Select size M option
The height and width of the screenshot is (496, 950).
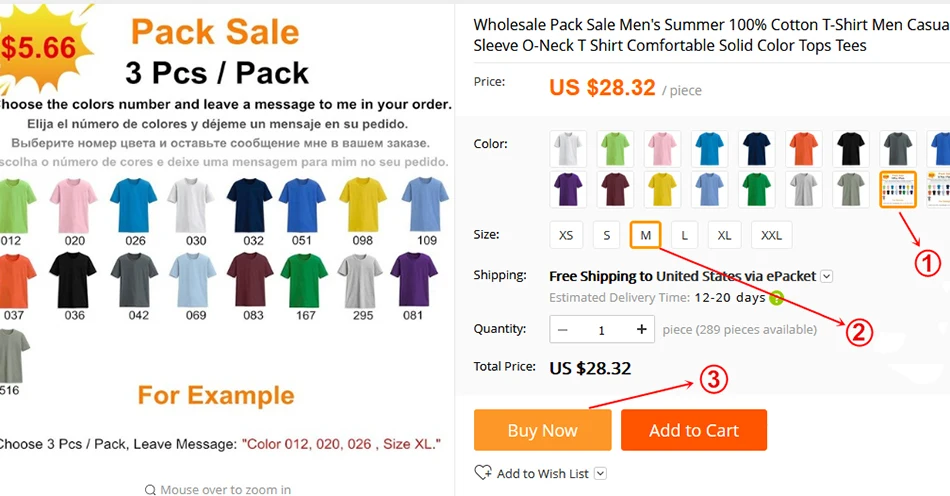point(645,235)
